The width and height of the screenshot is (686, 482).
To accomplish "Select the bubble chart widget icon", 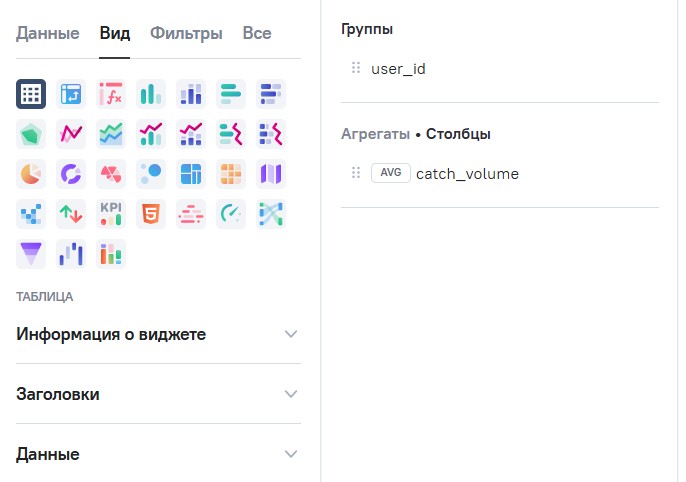I will coord(151,174).
